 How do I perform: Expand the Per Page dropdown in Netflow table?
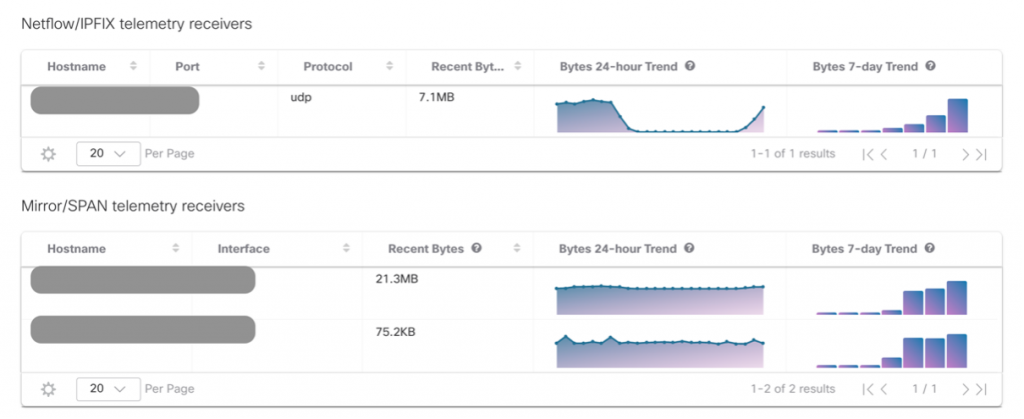[107, 154]
